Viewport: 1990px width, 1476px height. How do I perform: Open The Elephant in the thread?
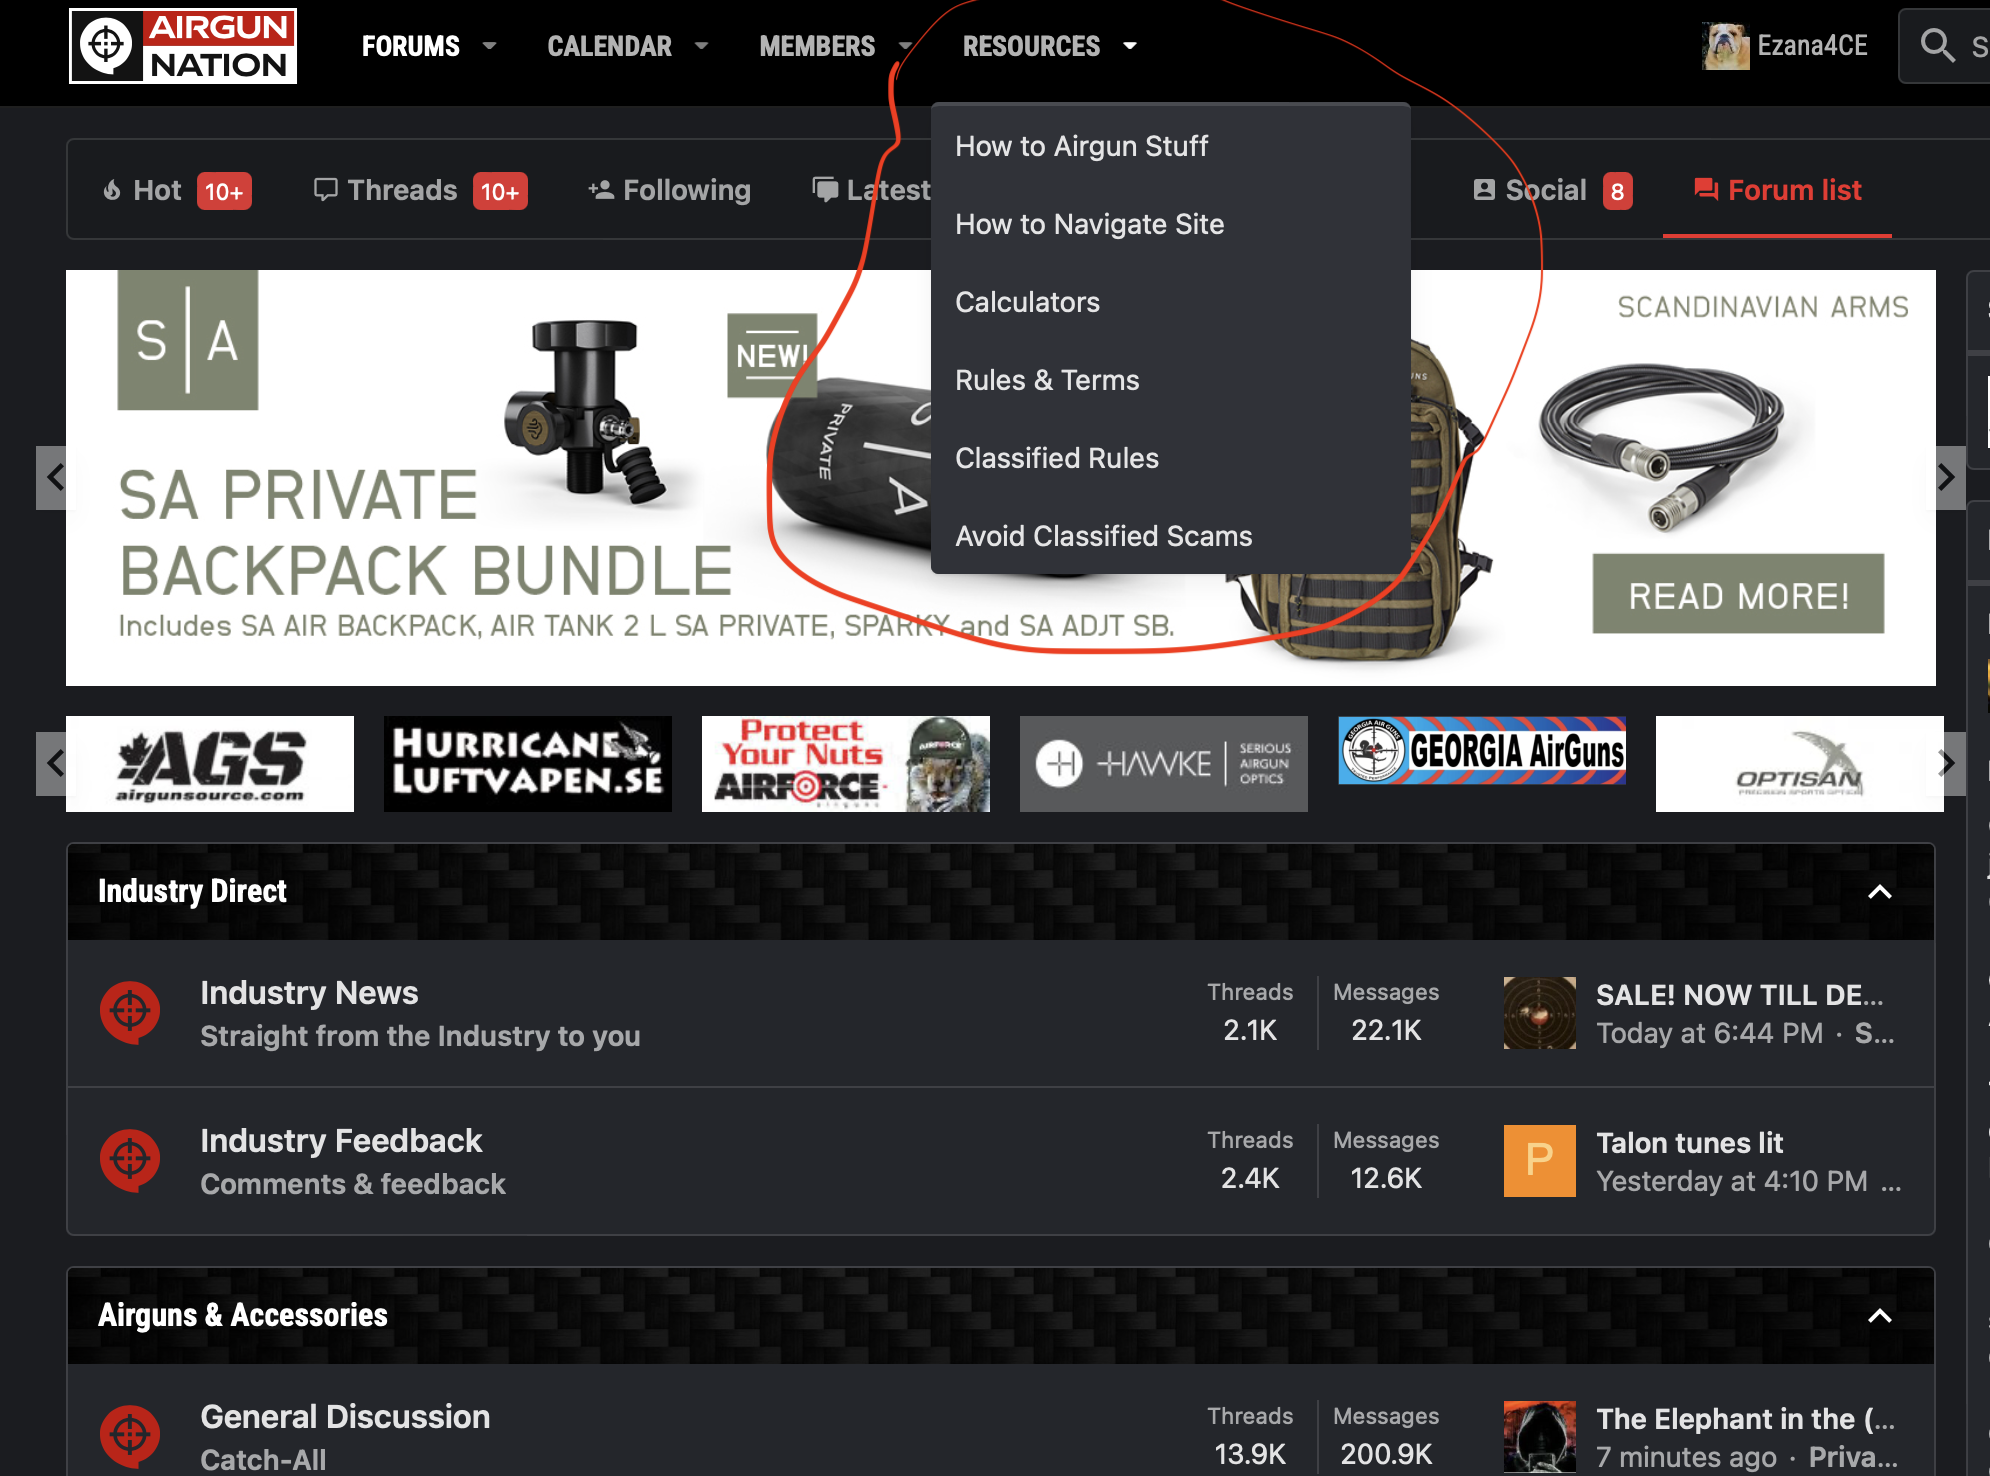coord(1745,1419)
